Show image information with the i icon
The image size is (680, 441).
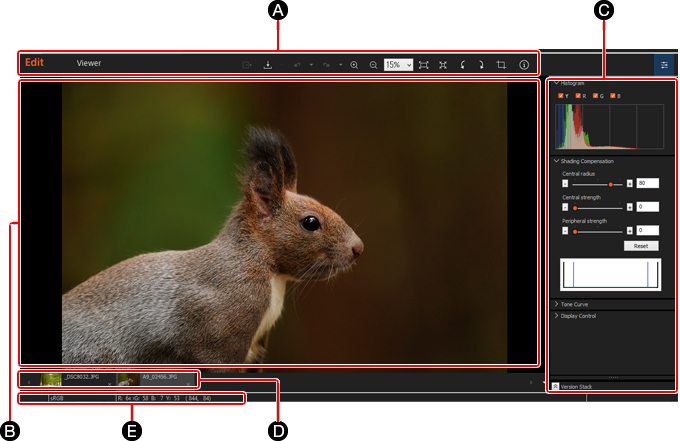(x=524, y=65)
